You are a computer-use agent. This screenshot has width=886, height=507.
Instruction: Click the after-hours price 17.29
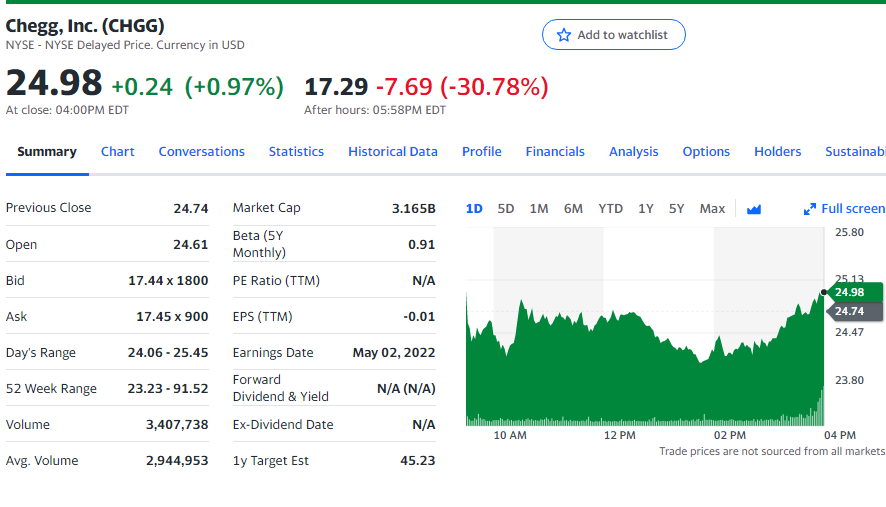[x=336, y=86]
